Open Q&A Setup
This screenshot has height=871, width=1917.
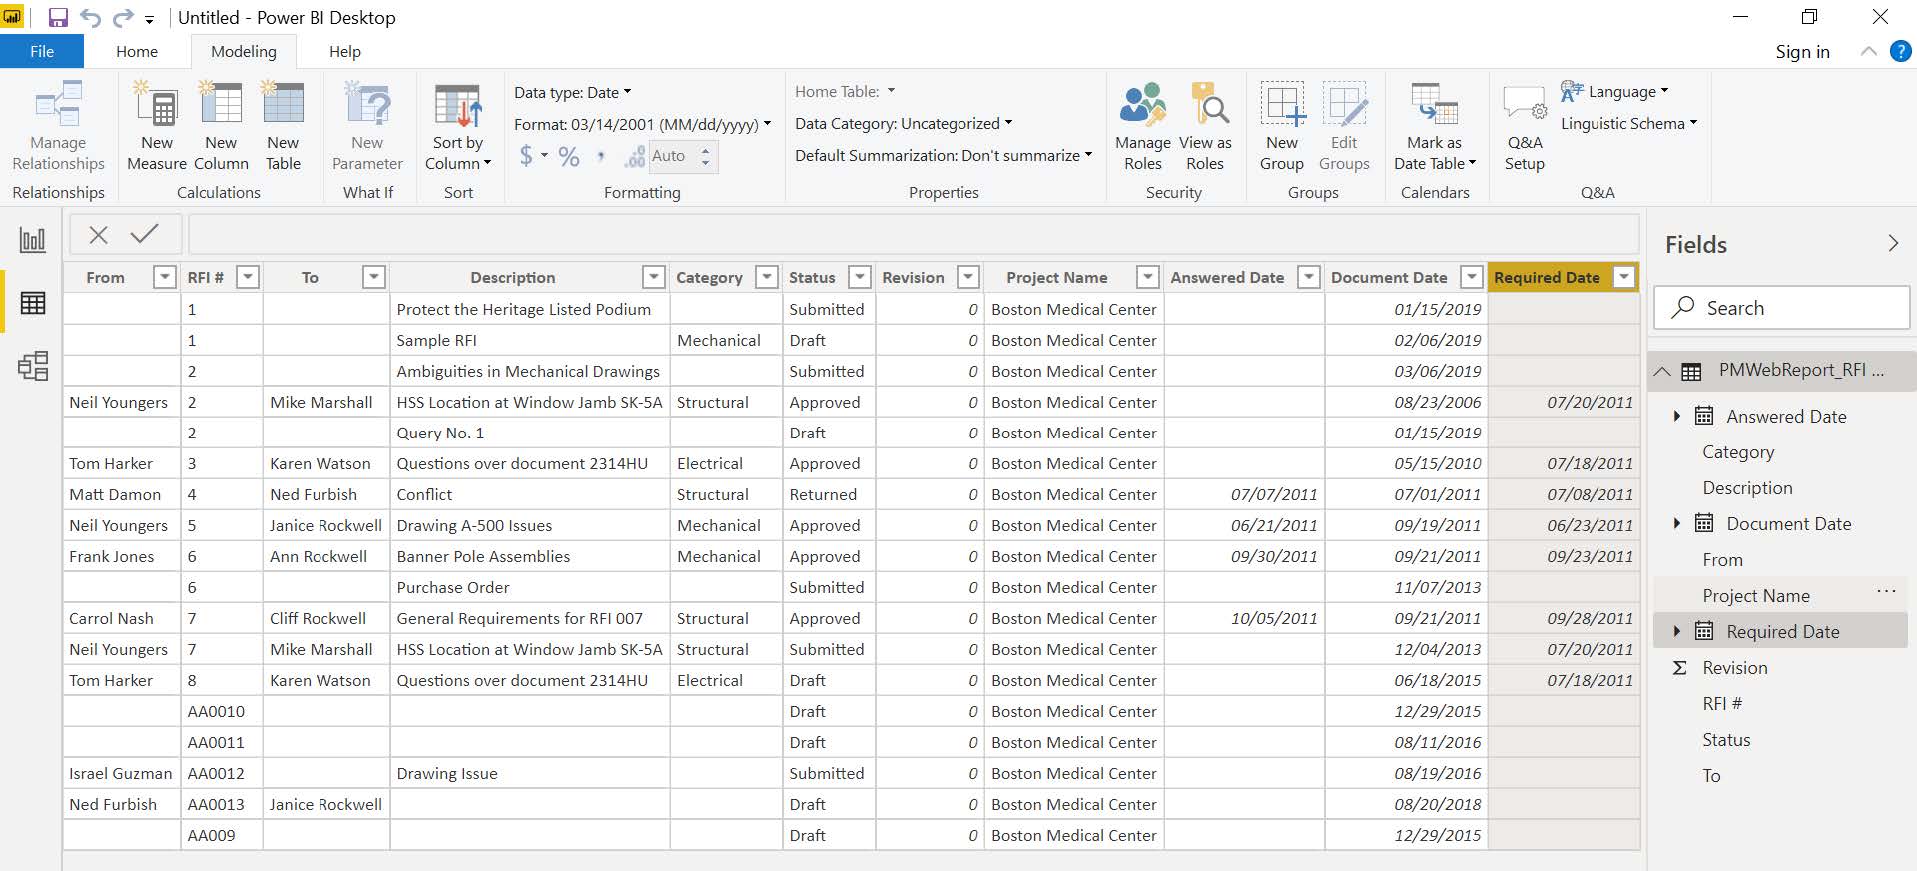click(x=1525, y=127)
